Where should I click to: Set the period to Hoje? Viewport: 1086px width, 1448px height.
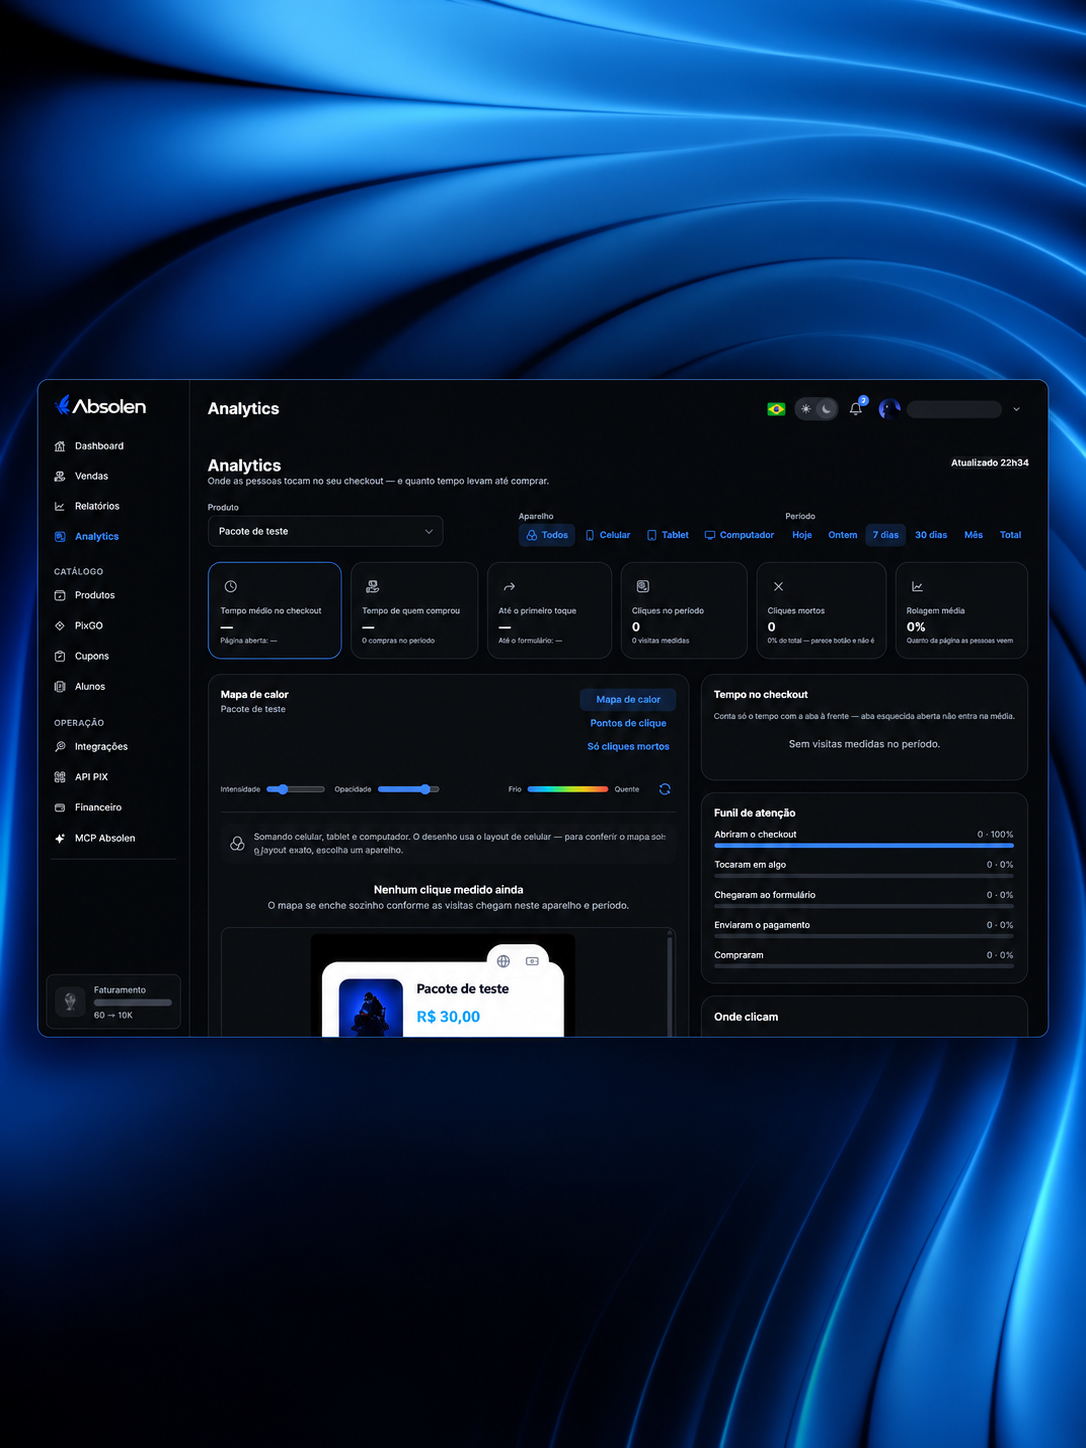[x=802, y=535]
